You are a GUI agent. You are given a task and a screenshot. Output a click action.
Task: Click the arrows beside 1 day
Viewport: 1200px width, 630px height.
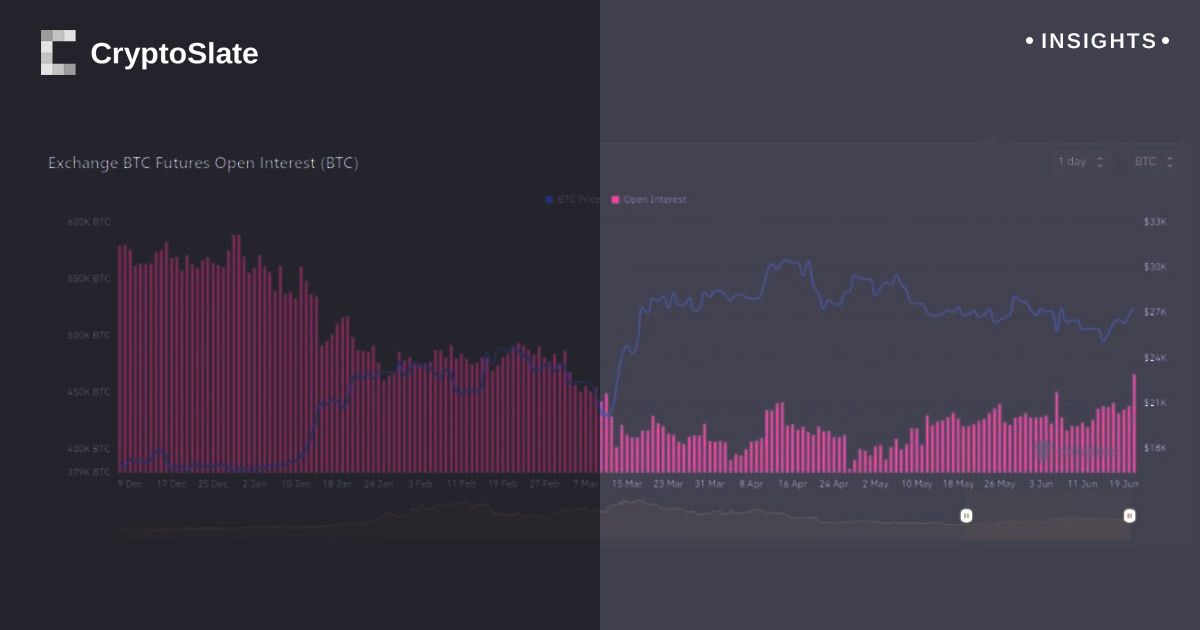pyautogui.click(x=1101, y=162)
